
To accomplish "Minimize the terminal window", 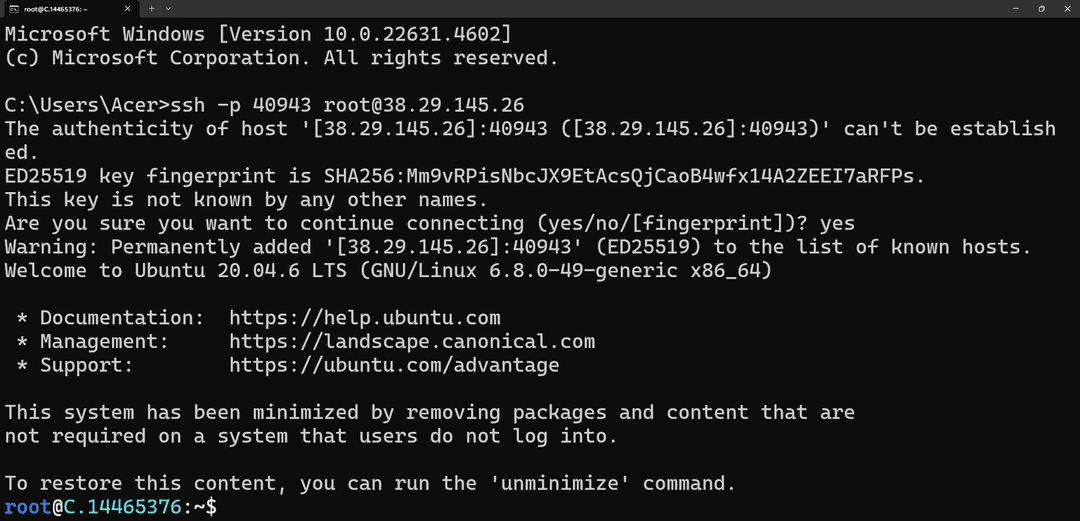I will (1016, 8).
